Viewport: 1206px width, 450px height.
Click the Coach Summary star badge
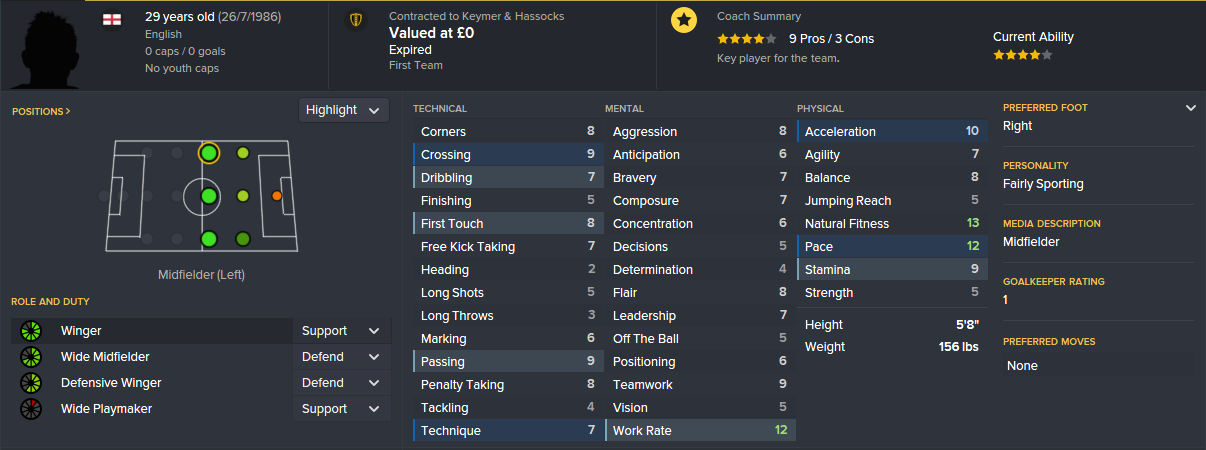click(x=684, y=20)
